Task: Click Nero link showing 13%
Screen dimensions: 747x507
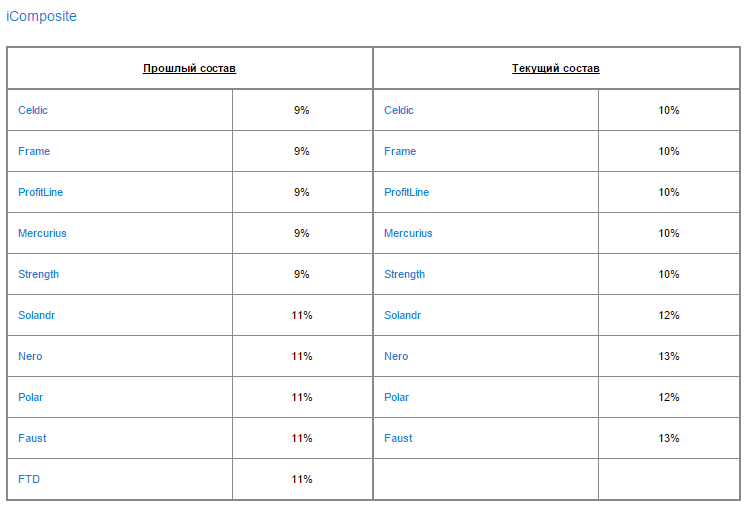Action: (396, 356)
